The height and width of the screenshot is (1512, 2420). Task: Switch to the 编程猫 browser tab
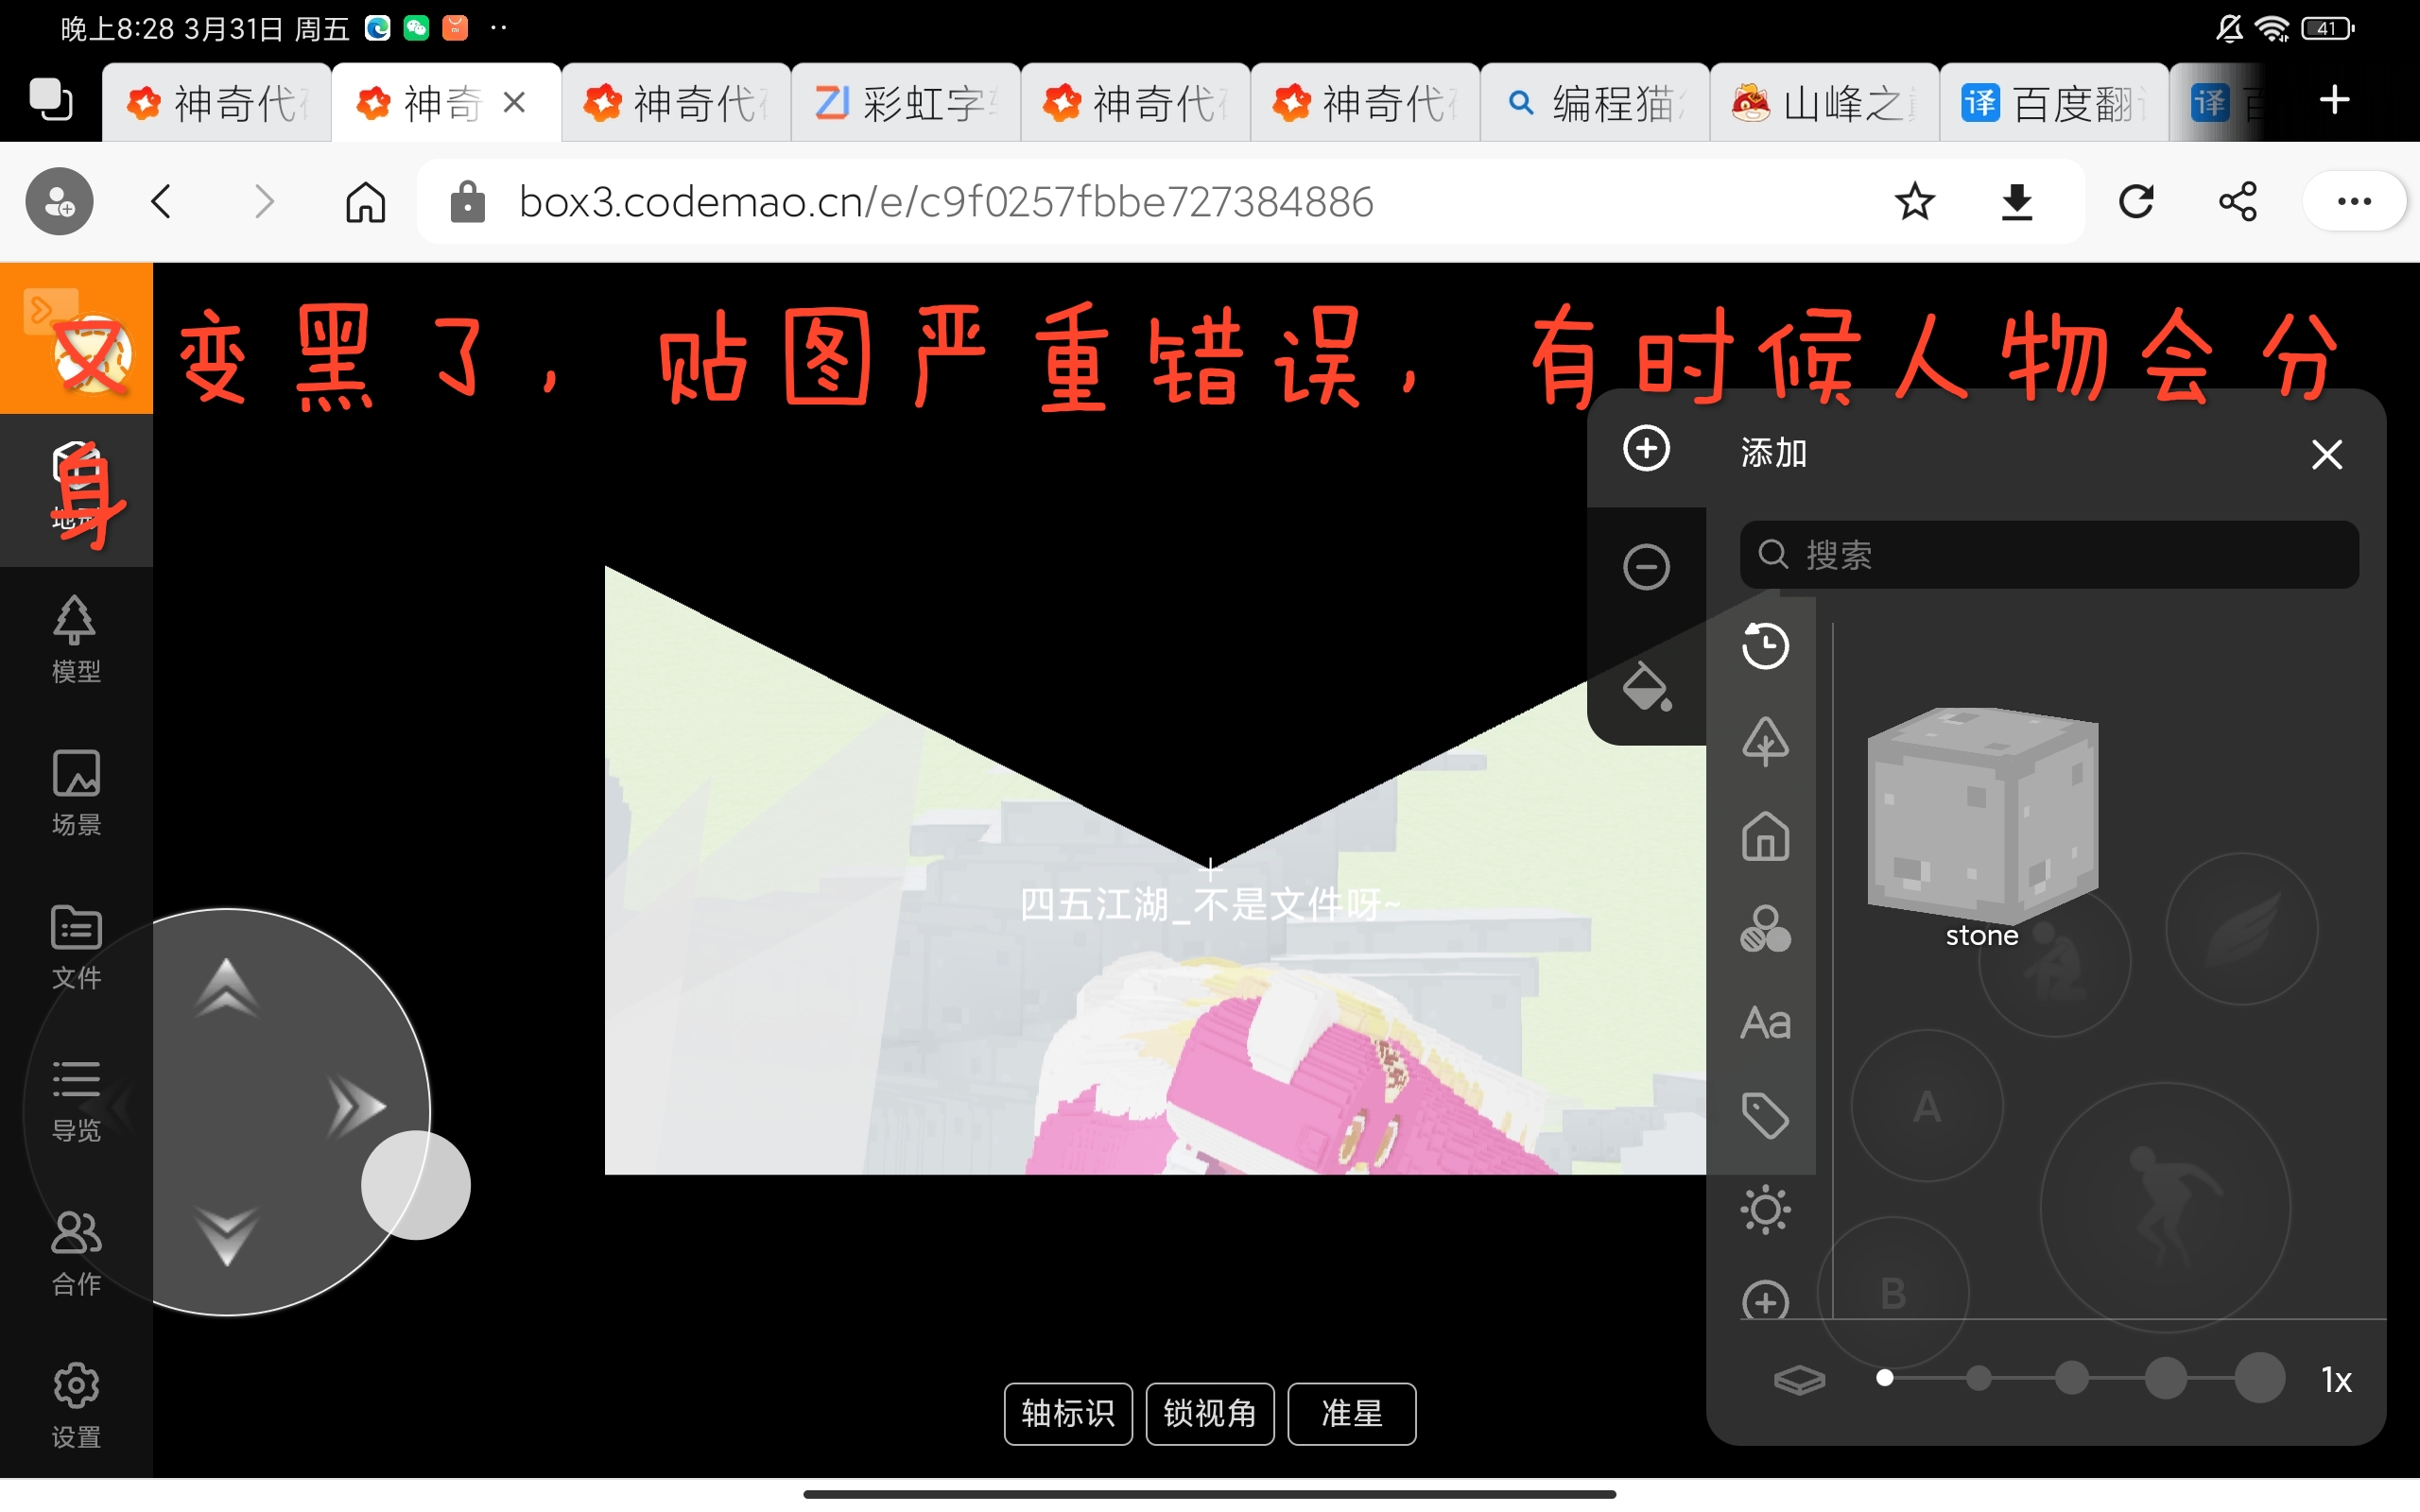pyautogui.click(x=1595, y=103)
